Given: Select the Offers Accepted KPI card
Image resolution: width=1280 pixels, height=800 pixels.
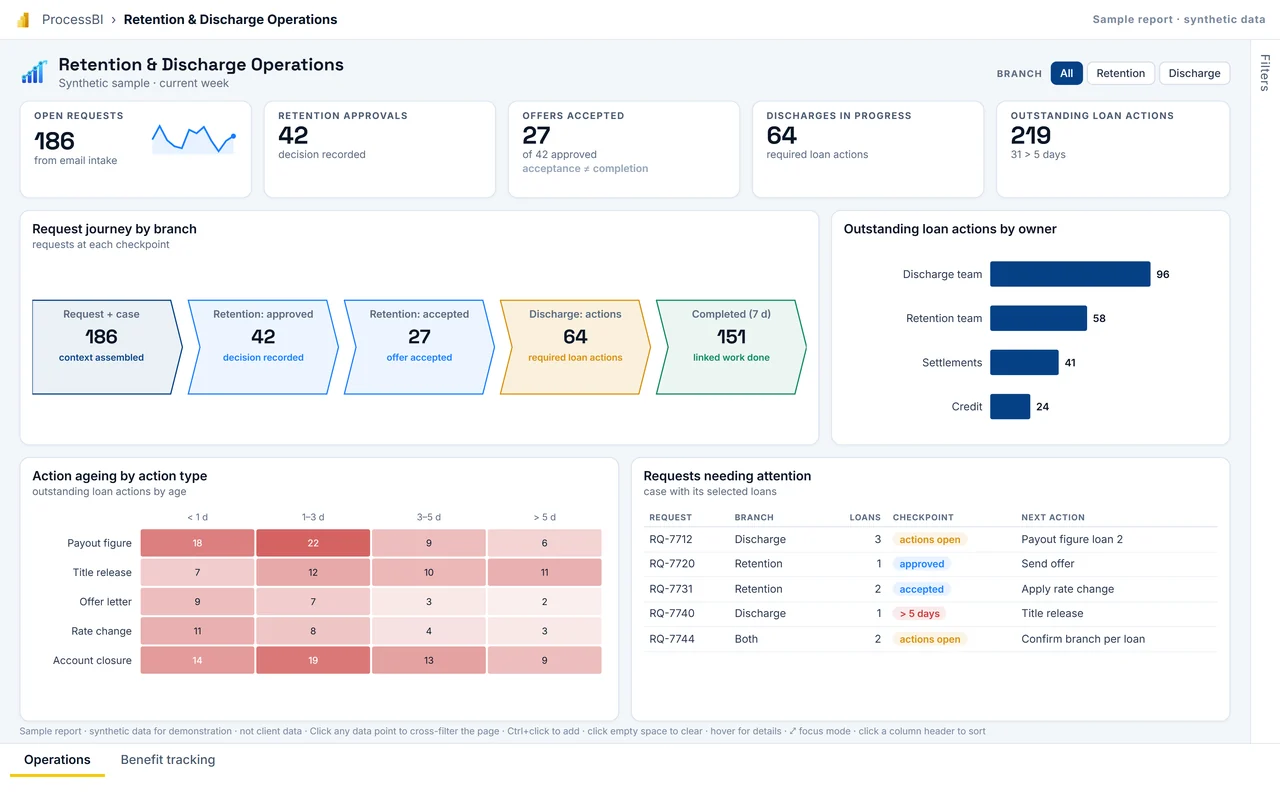Looking at the screenshot, I should click(624, 149).
